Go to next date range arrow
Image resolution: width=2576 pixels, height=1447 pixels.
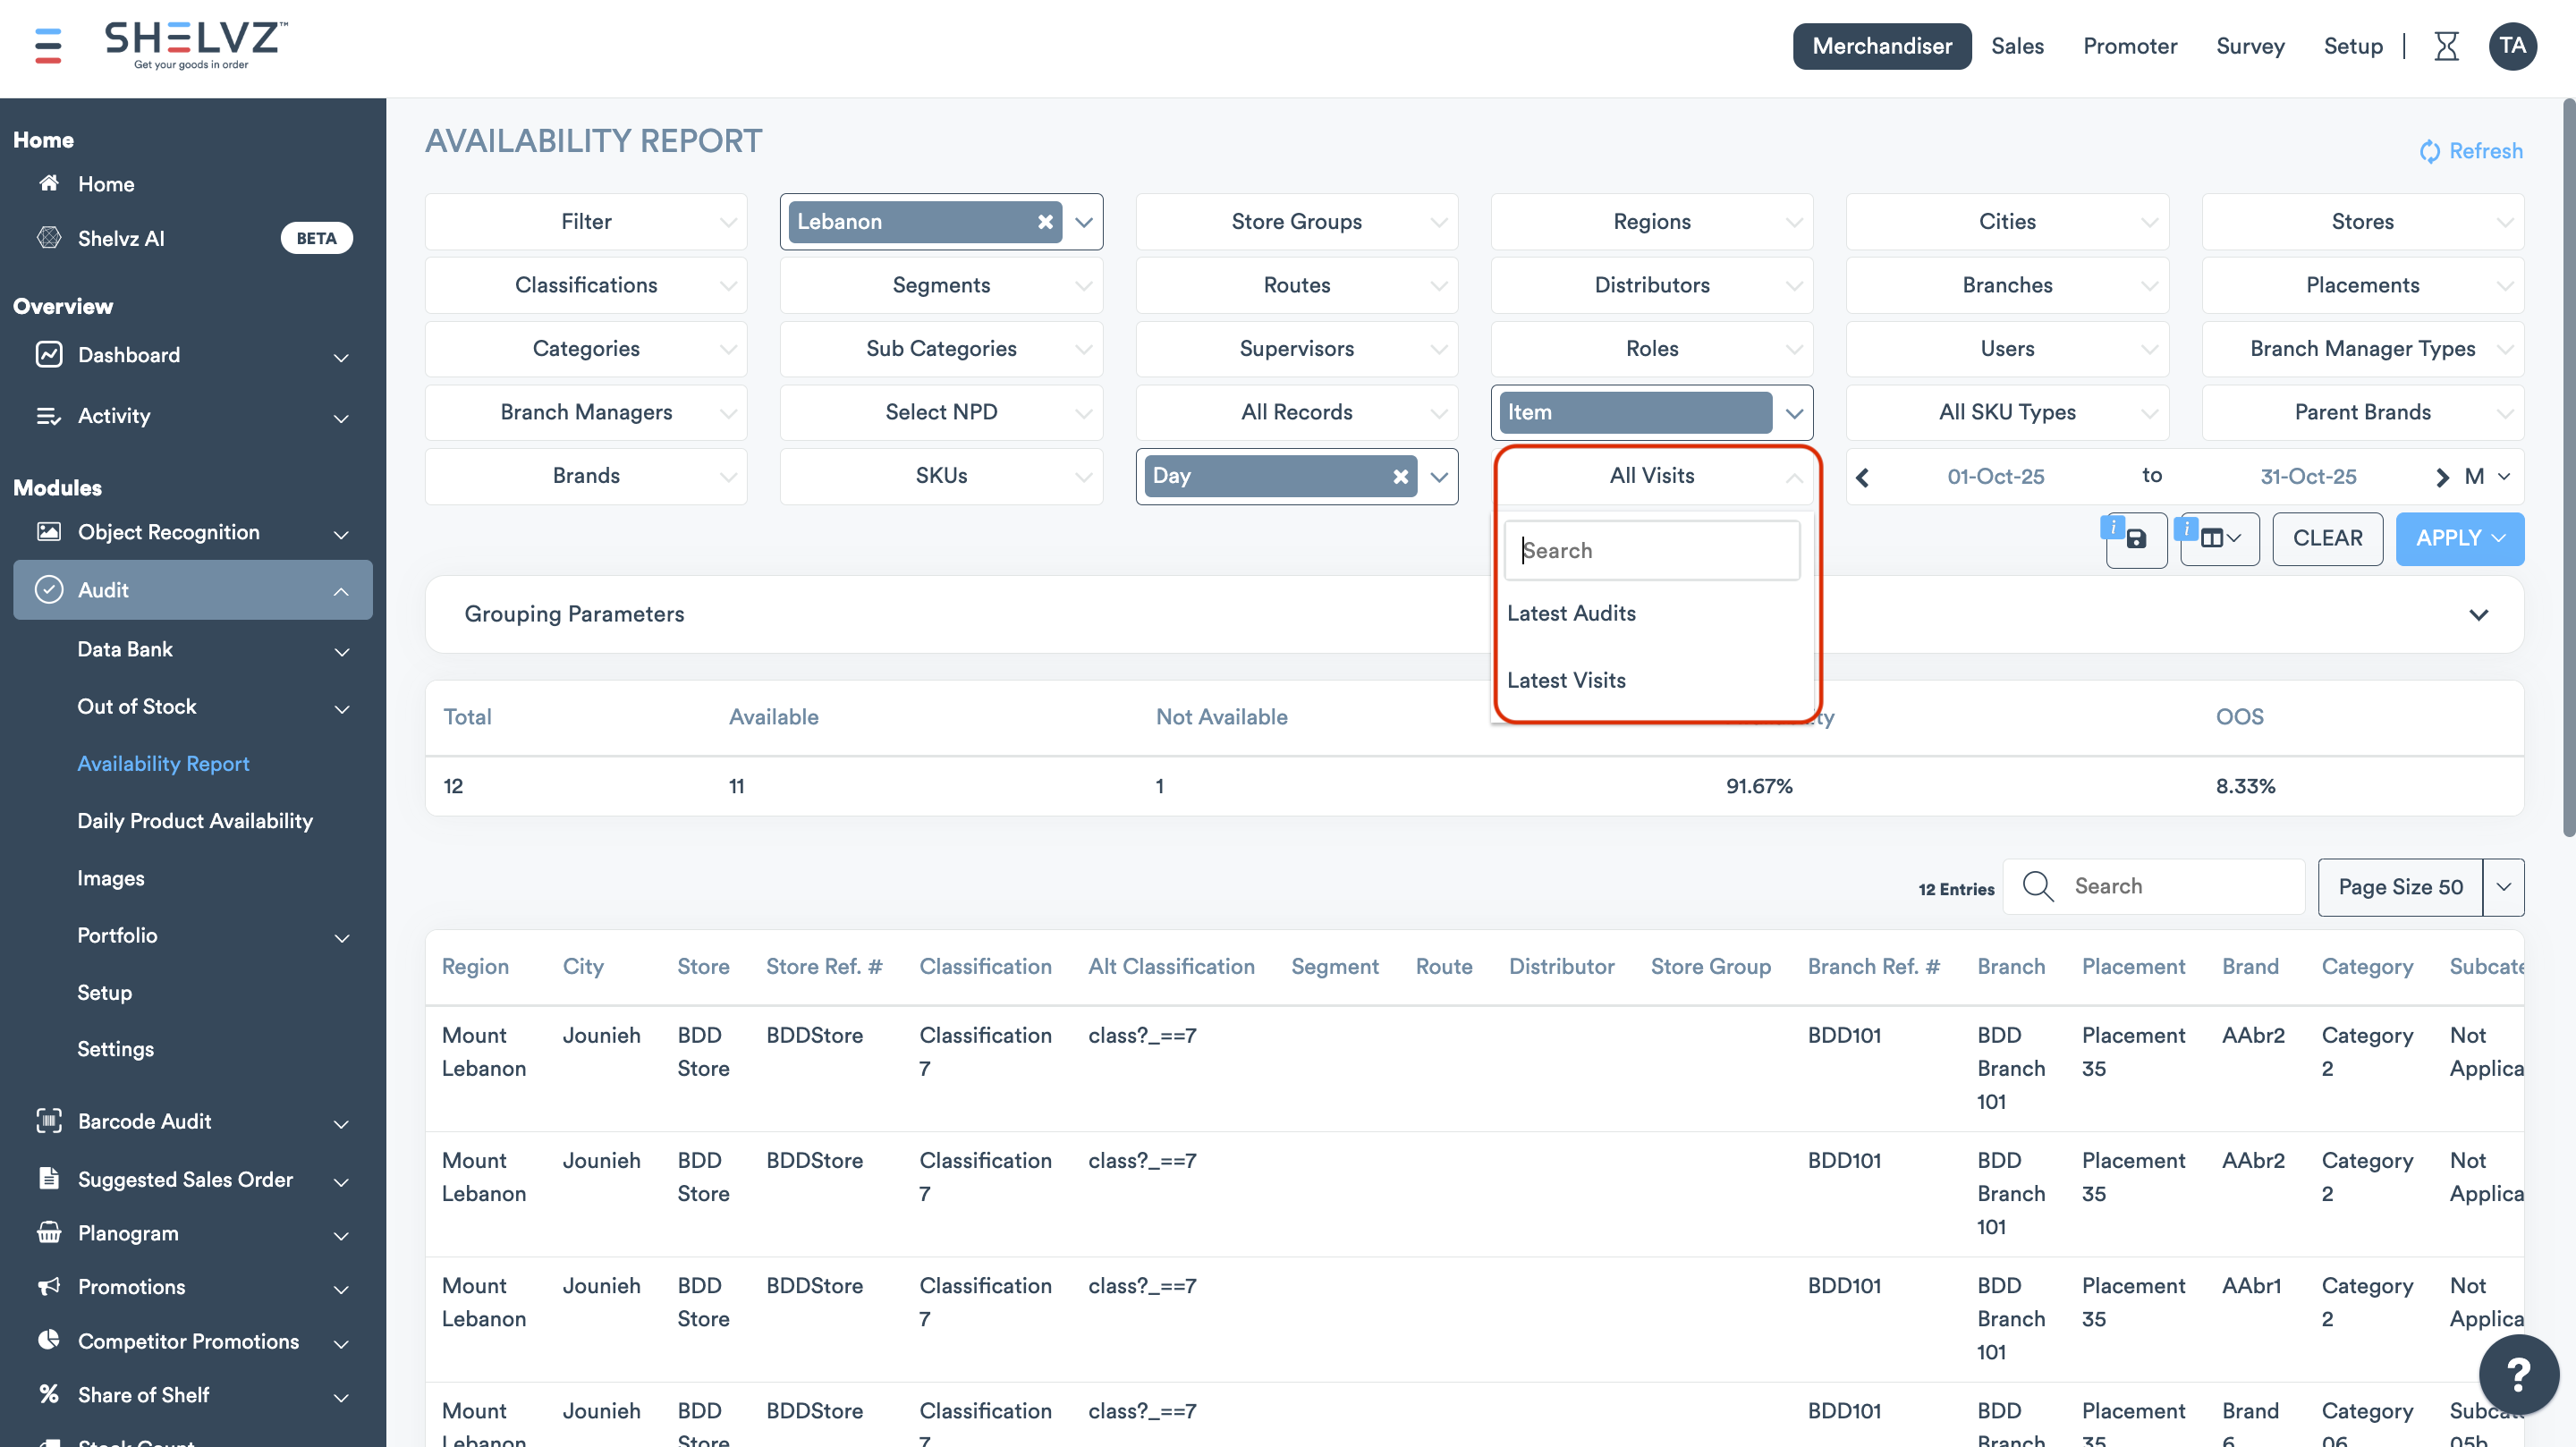click(x=2442, y=477)
